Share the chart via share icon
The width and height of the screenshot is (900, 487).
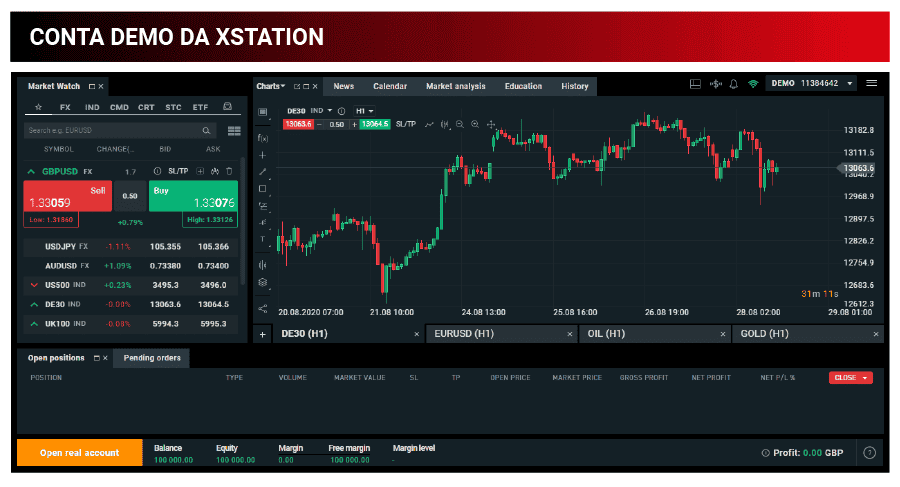point(263,308)
